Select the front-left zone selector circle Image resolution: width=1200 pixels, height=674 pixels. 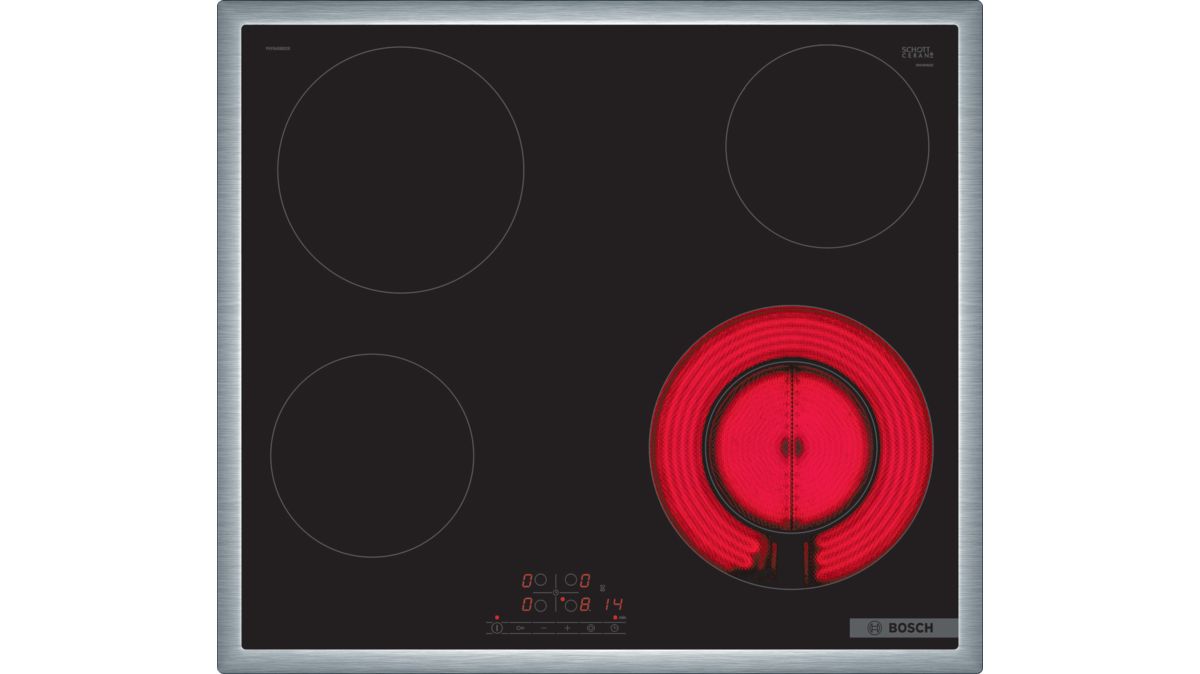point(540,605)
